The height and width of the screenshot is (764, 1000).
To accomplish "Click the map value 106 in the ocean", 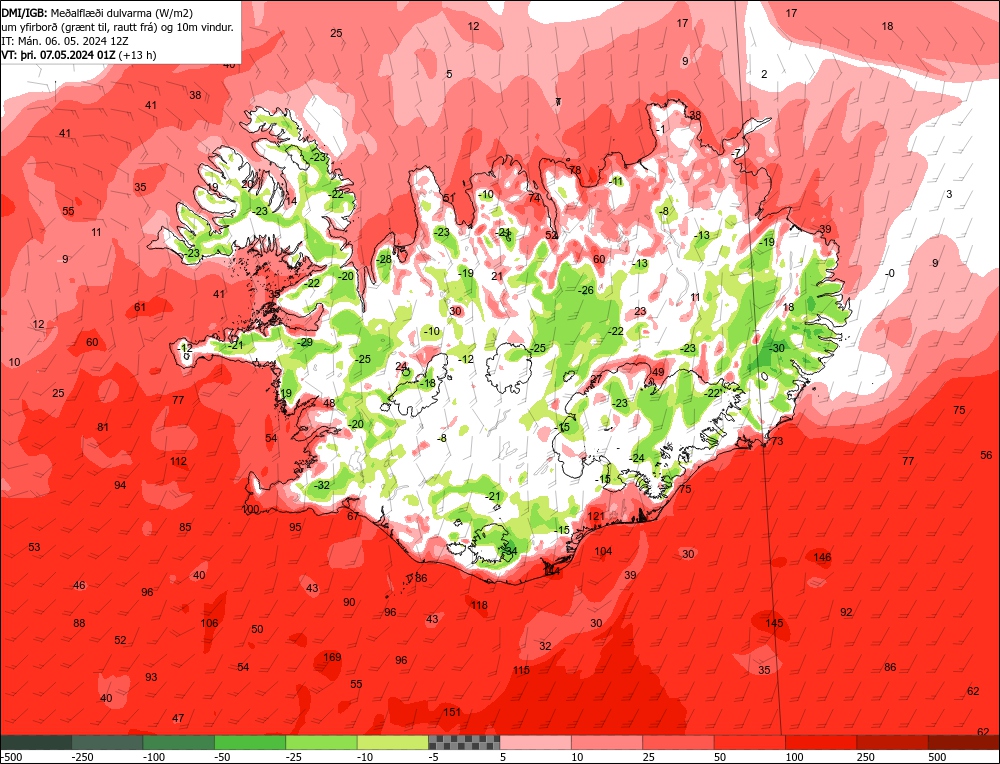I will tap(209, 623).
